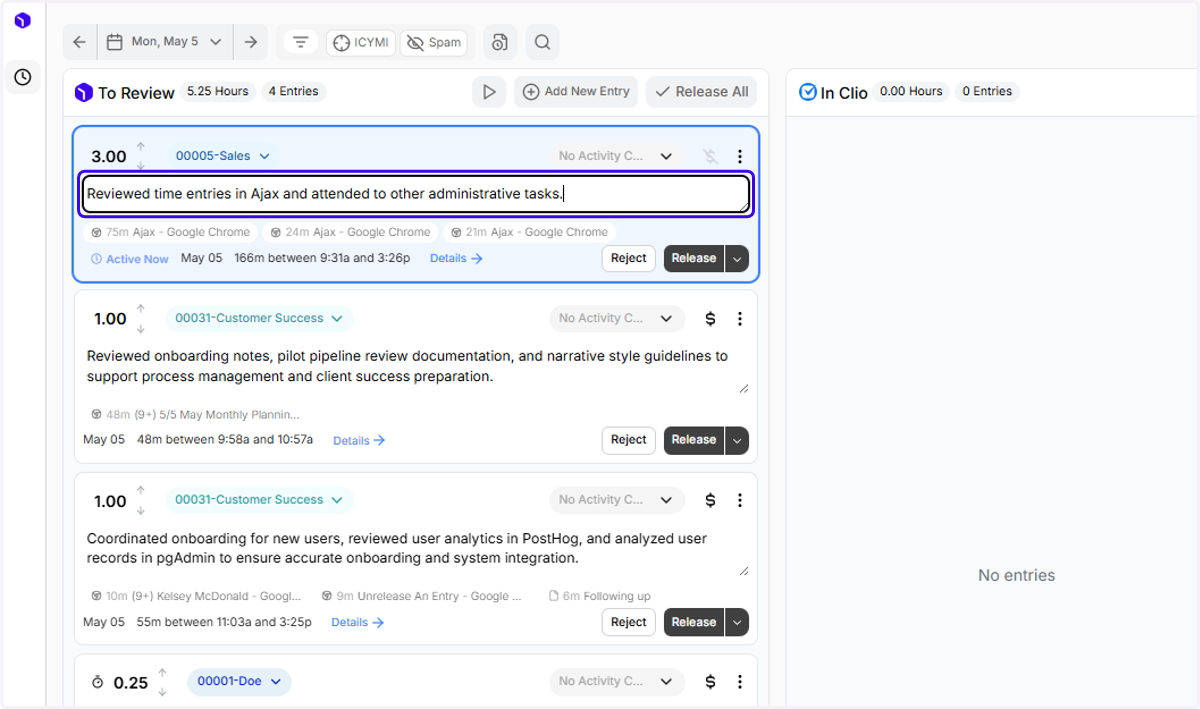
Task: Click the stopwatch icon on 0.25 entry
Action: point(98,682)
